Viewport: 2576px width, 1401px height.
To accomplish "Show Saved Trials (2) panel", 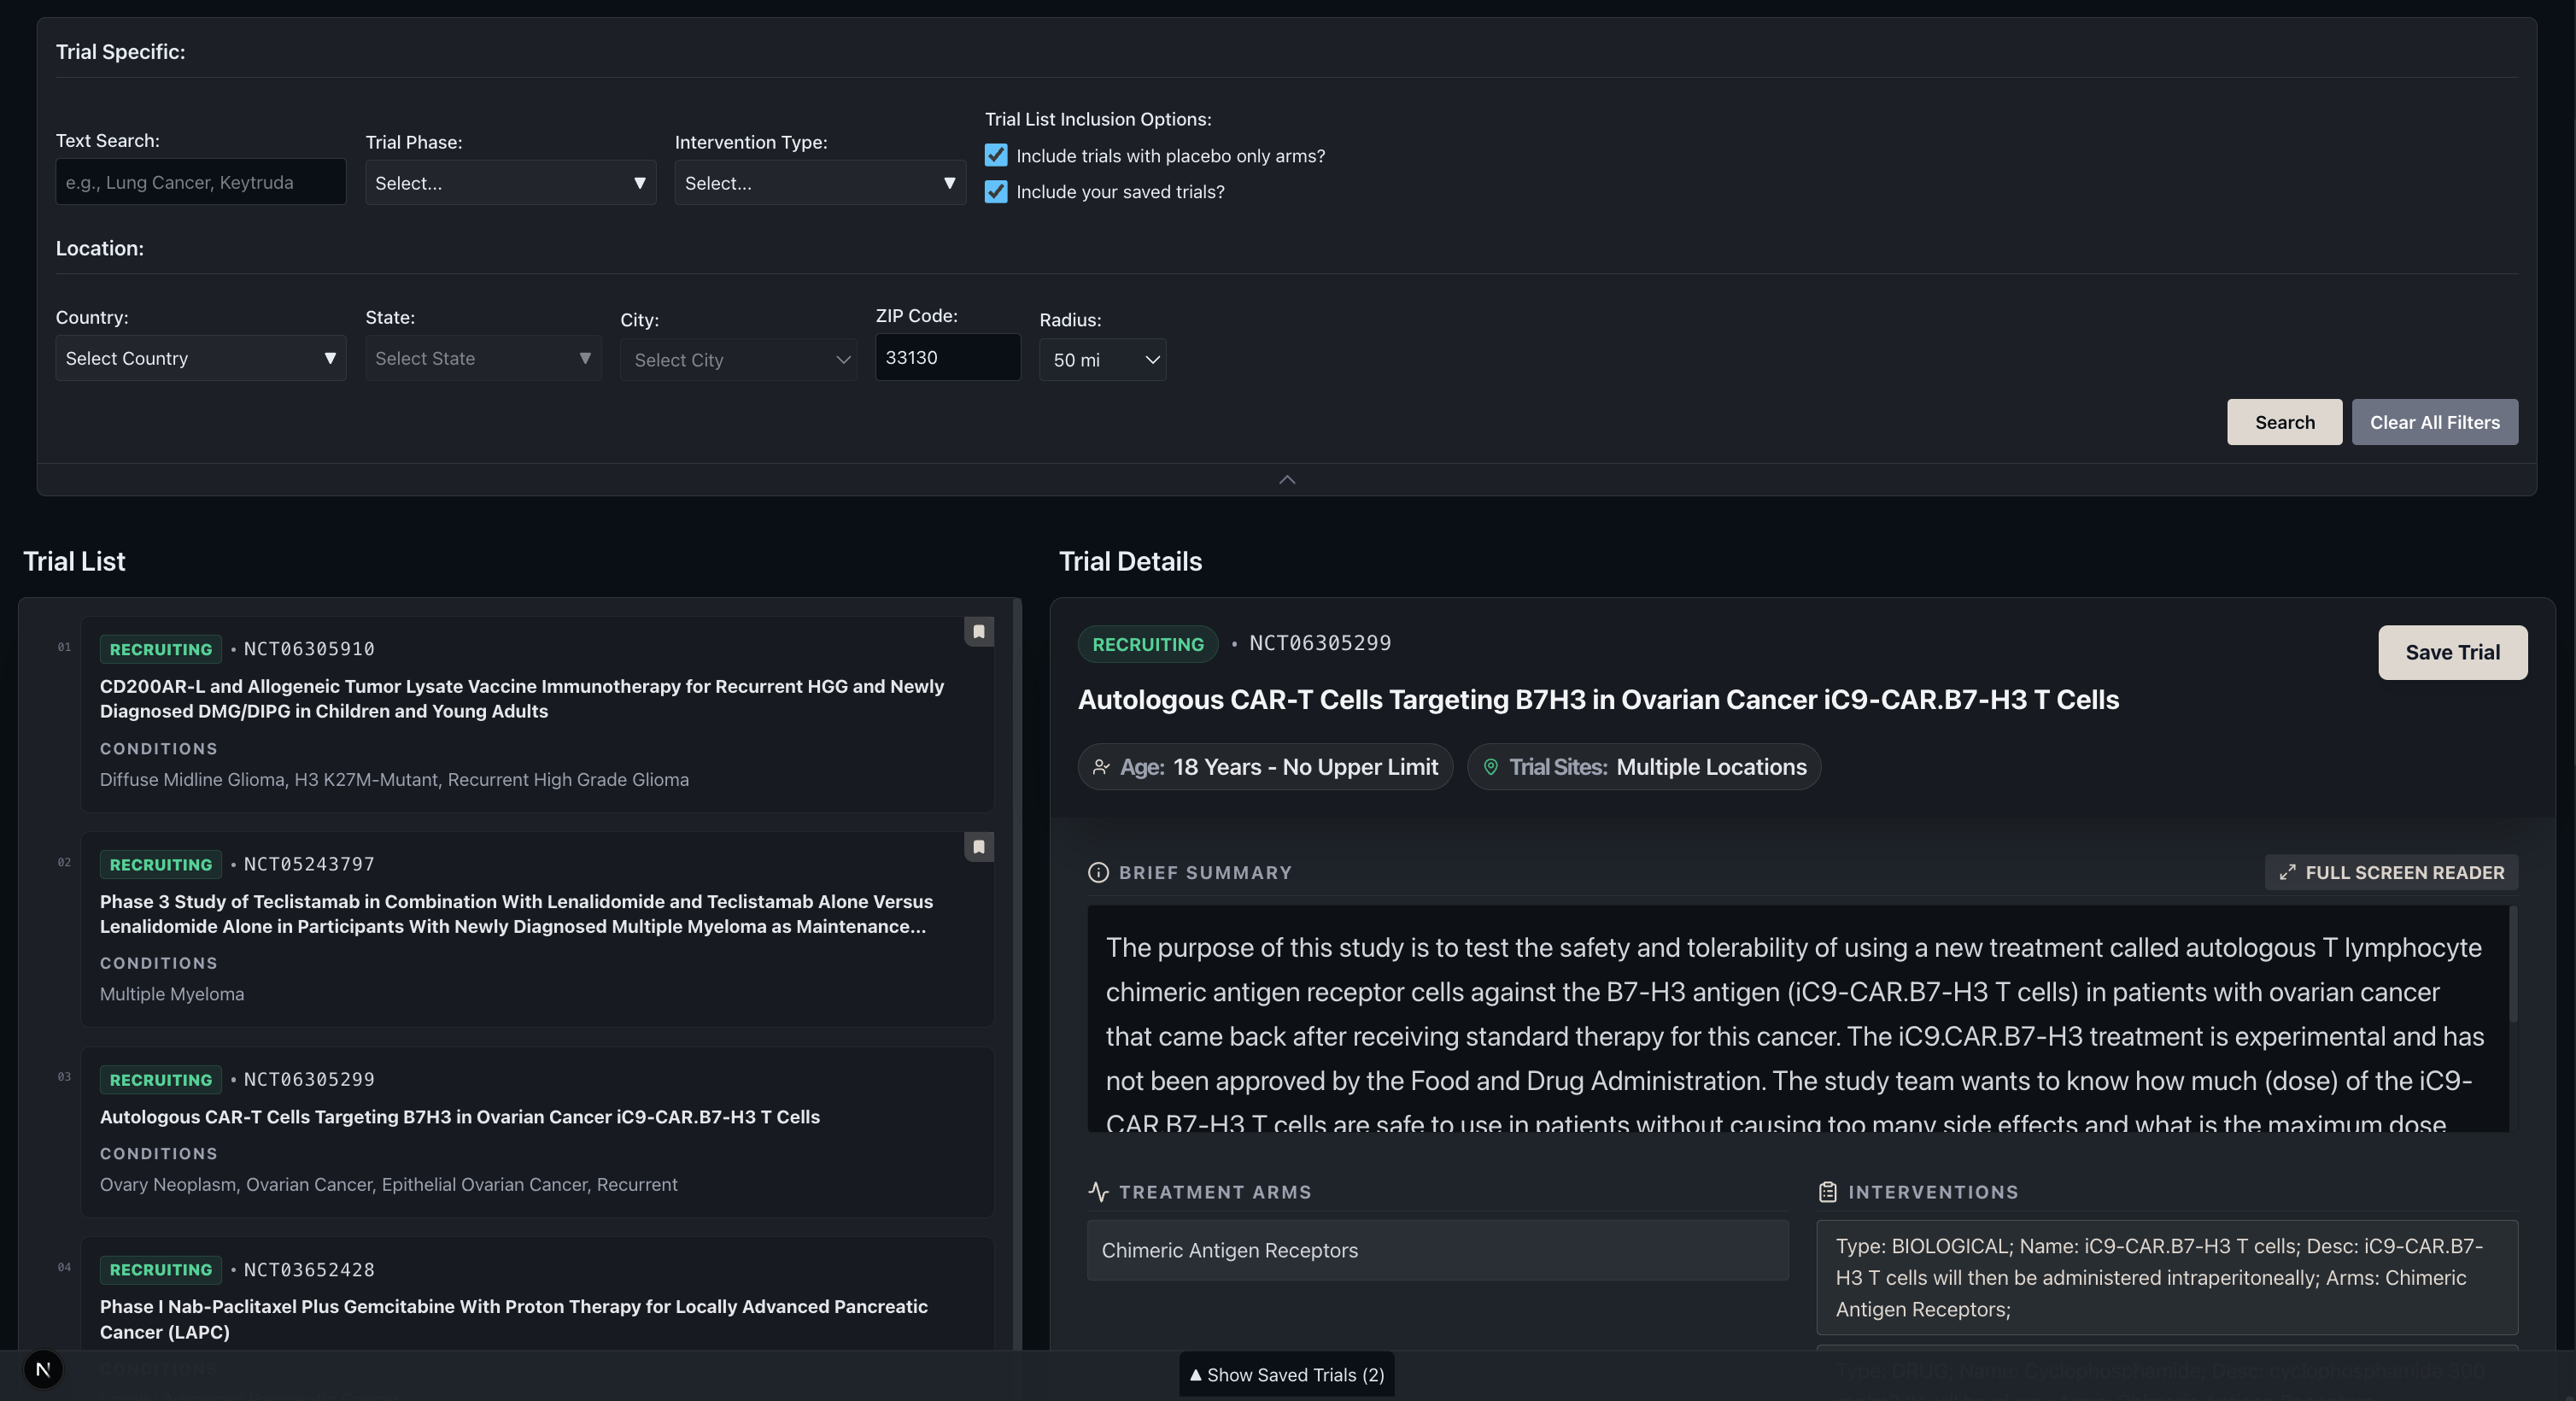I will [1286, 1375].
